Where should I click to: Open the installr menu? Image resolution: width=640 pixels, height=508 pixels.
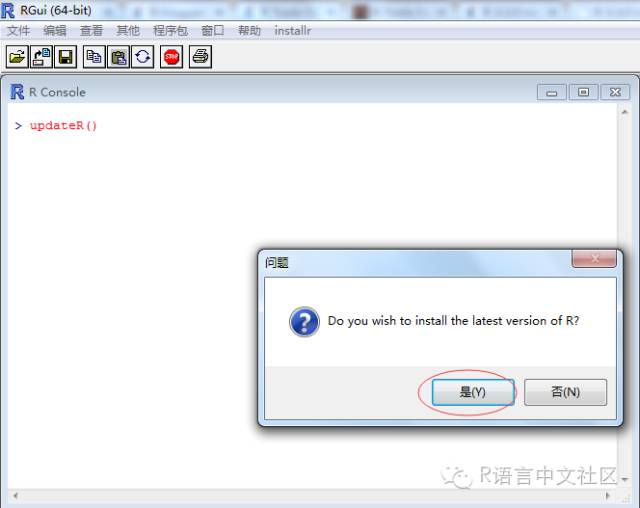point(293,31)
